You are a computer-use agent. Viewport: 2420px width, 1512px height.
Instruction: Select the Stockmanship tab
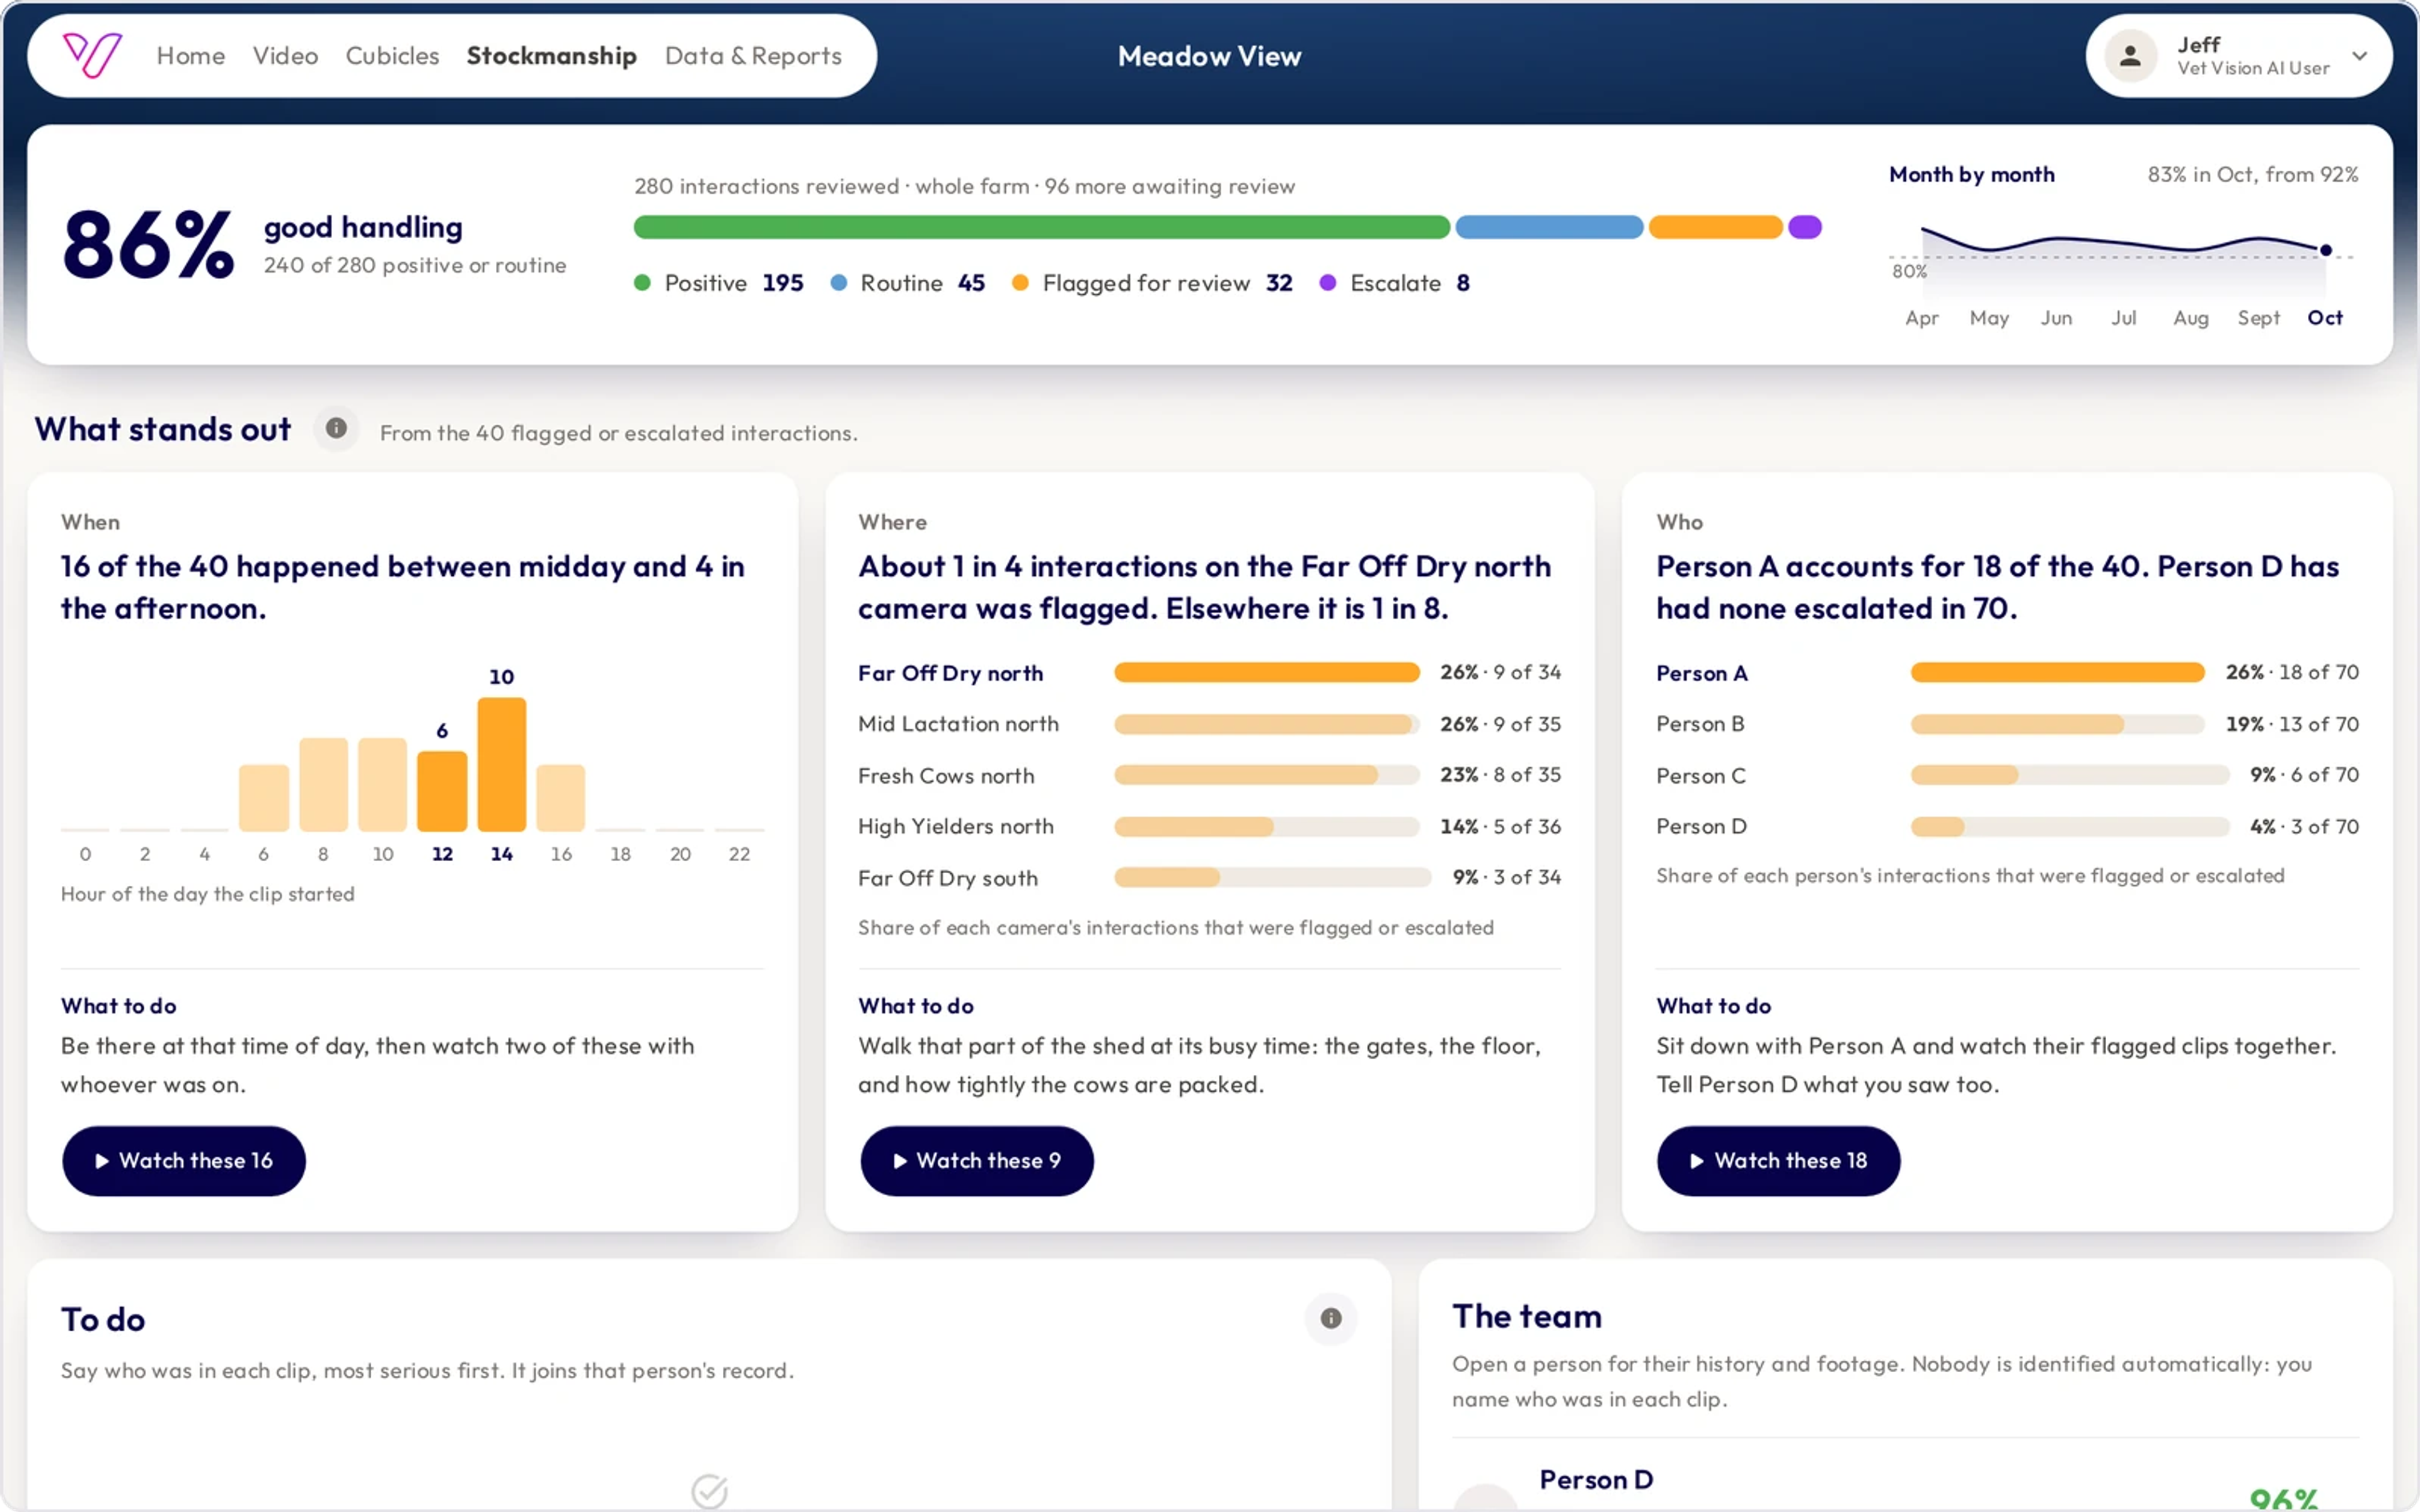(551, 56)
